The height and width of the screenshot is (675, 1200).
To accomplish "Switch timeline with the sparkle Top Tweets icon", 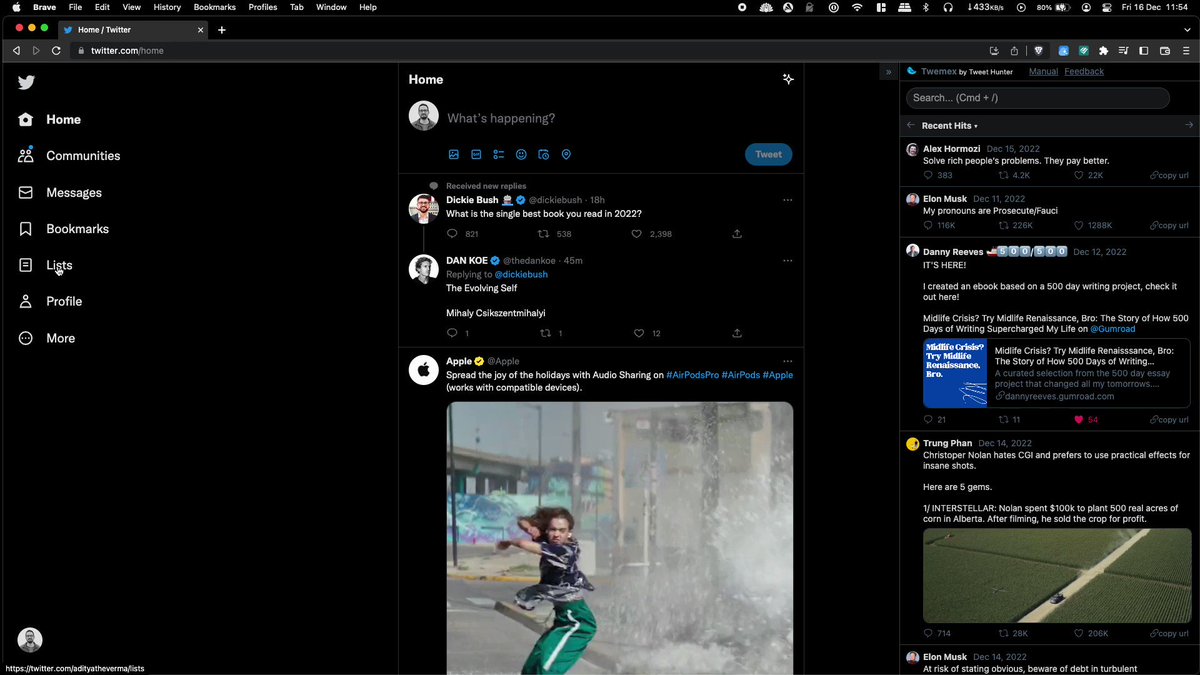I will point(788,79).
